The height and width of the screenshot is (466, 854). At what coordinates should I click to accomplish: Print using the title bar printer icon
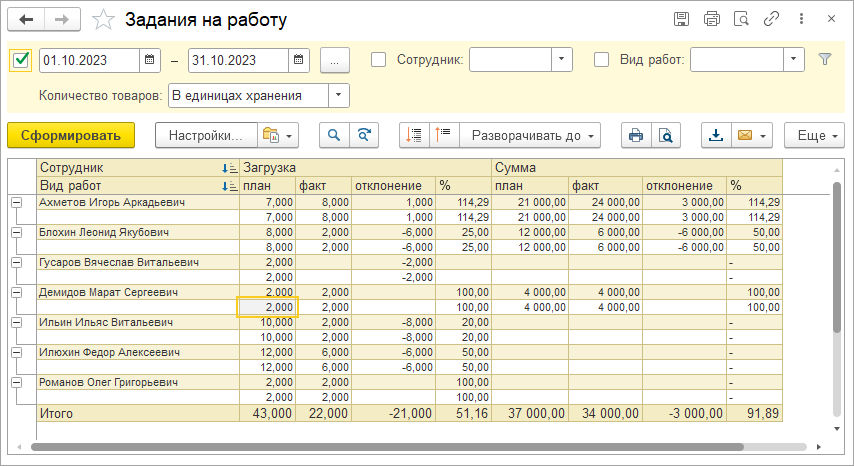pyautogui.click(x=711, y=19)
